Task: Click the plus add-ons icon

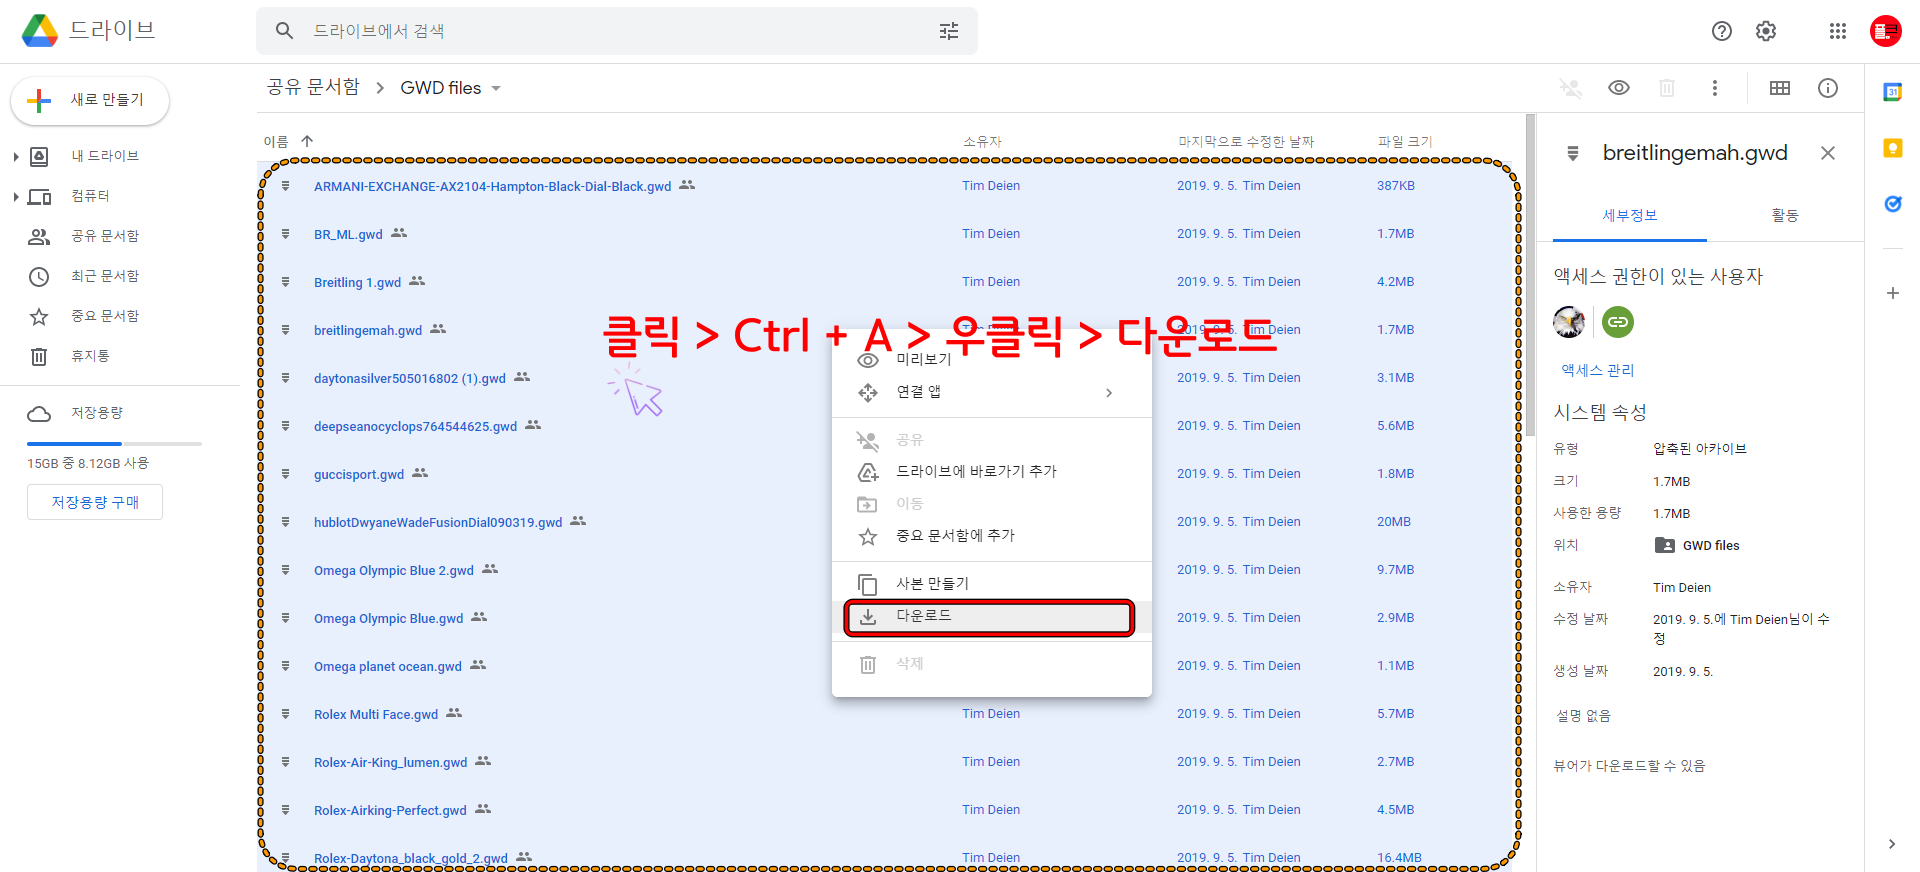Action: point(1893,293)
